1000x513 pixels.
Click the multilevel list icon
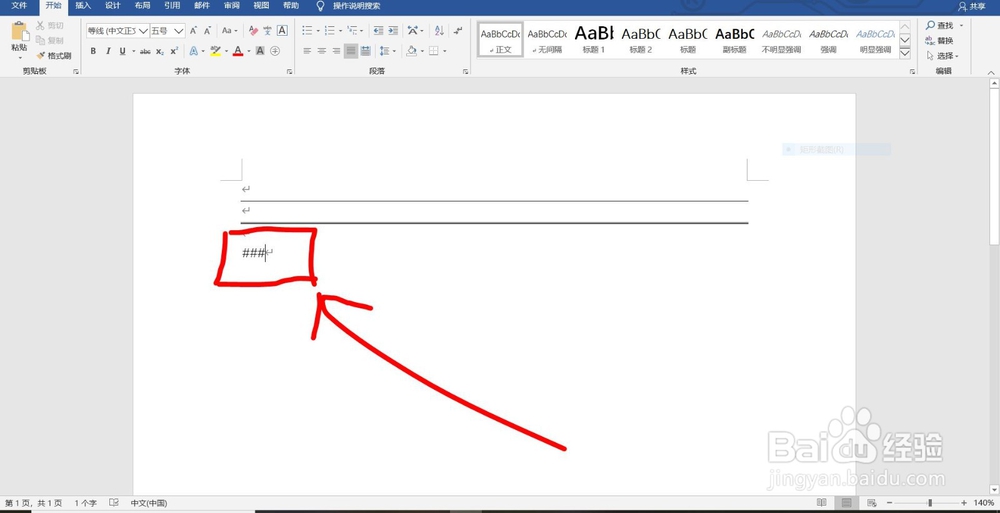[352, 31]
